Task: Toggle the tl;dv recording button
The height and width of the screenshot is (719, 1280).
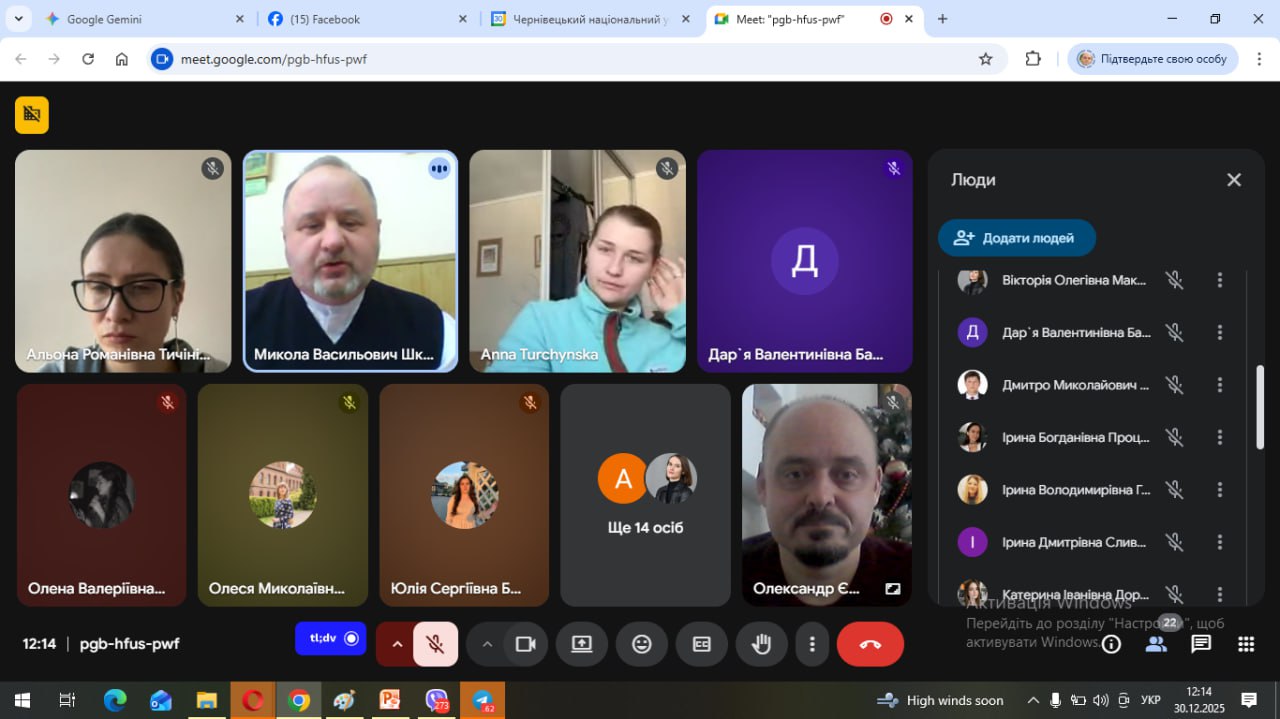Action: 331,638
